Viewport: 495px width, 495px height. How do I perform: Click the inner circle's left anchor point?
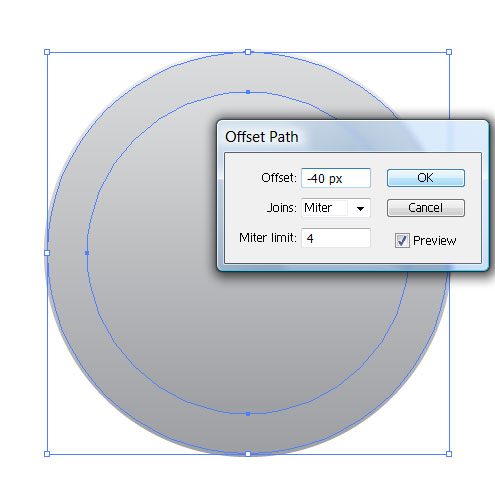[x=87, y=253]
